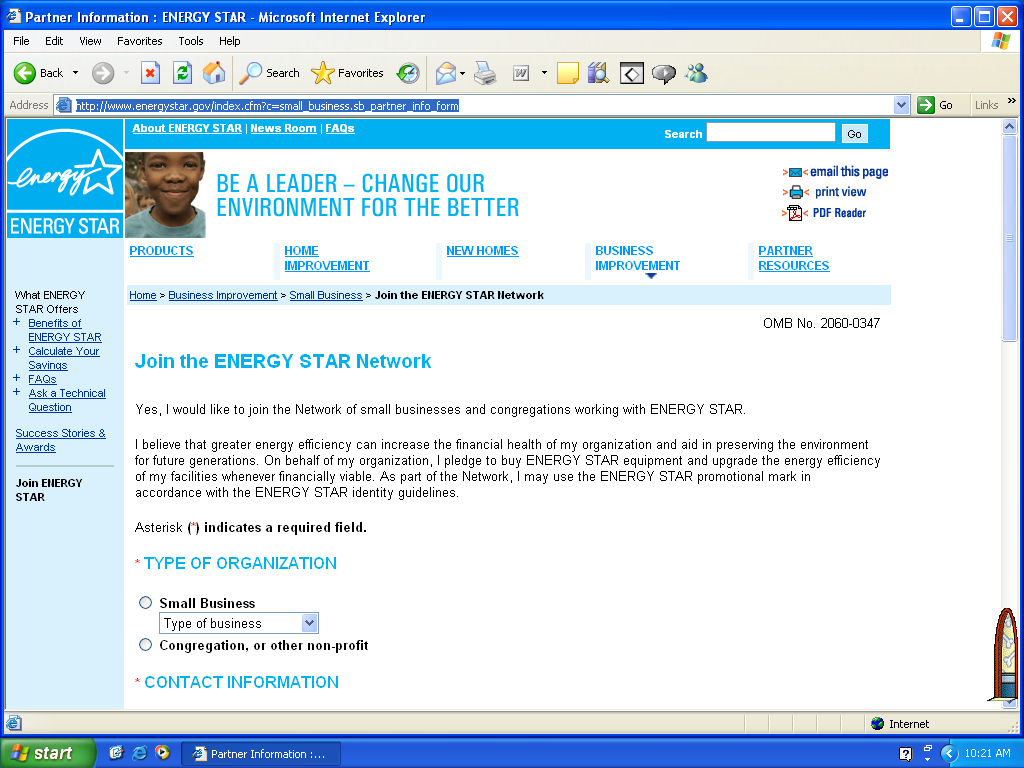Open the Research books icon
The height and width of the screenshot is (768, 1024).
(598, 73)
